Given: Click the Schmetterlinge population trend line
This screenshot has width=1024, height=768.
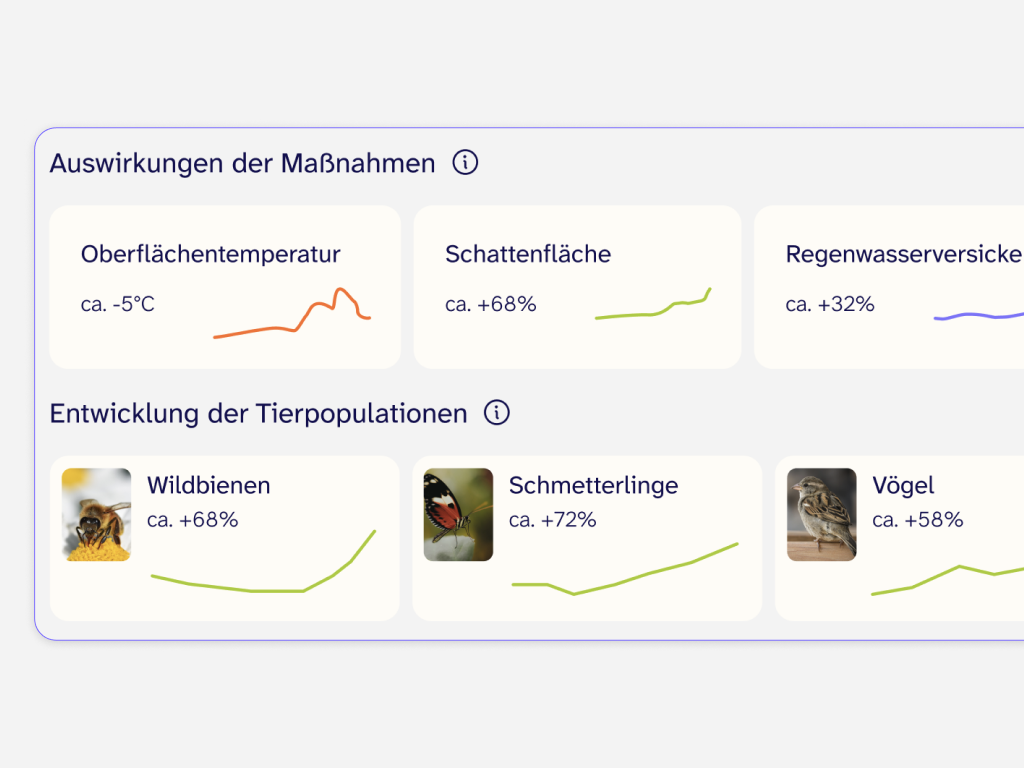Looking at the screenshot, I should tap(625, 568).
